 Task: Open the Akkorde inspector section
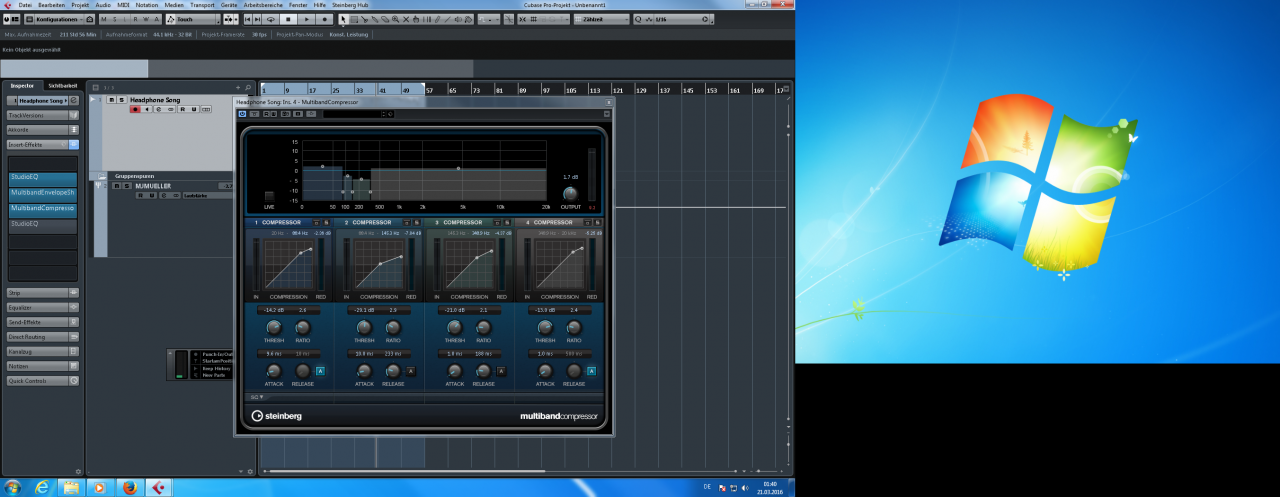click(43, 130)
